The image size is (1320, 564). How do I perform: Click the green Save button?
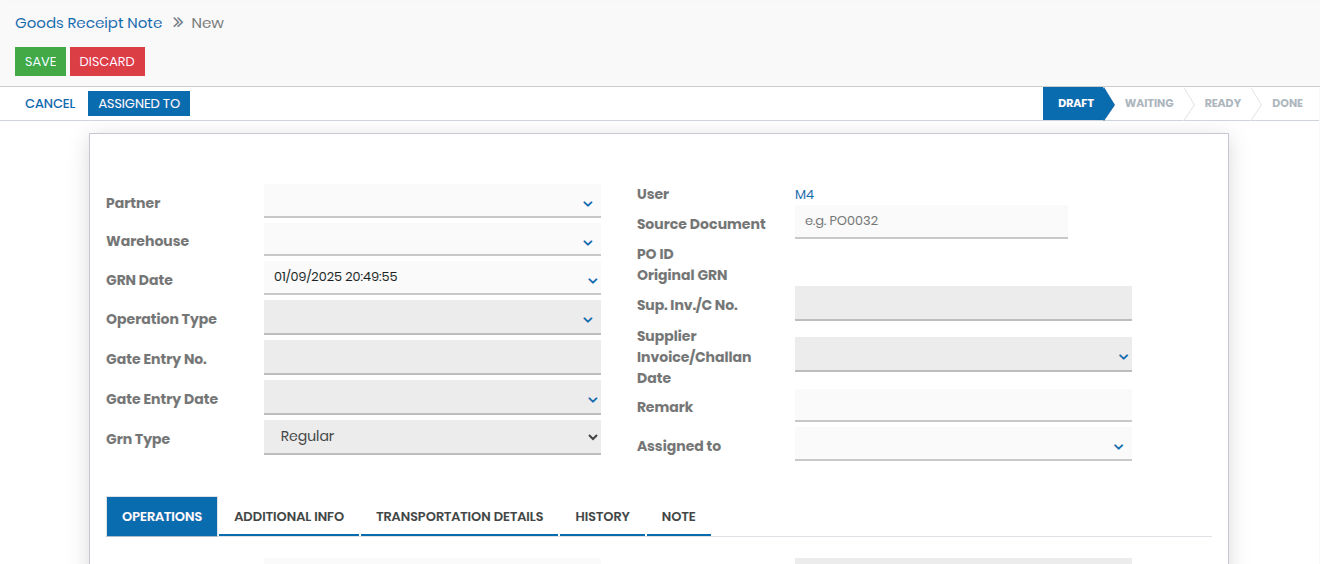click(x=40, y=62)
